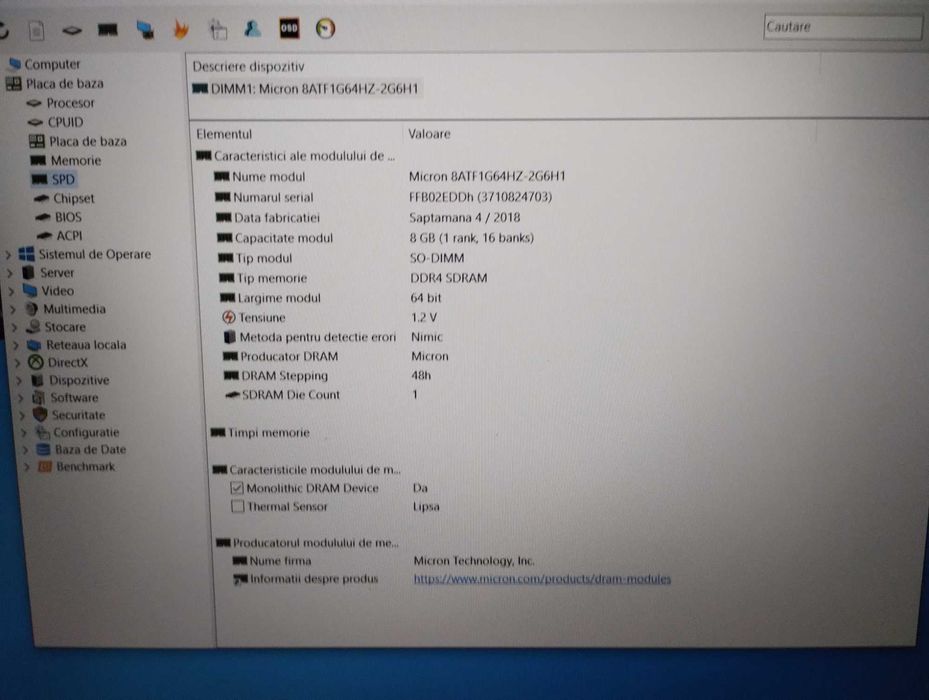
Task: Select the DRAM Stepping row
Action: click(x=328, y=376)
